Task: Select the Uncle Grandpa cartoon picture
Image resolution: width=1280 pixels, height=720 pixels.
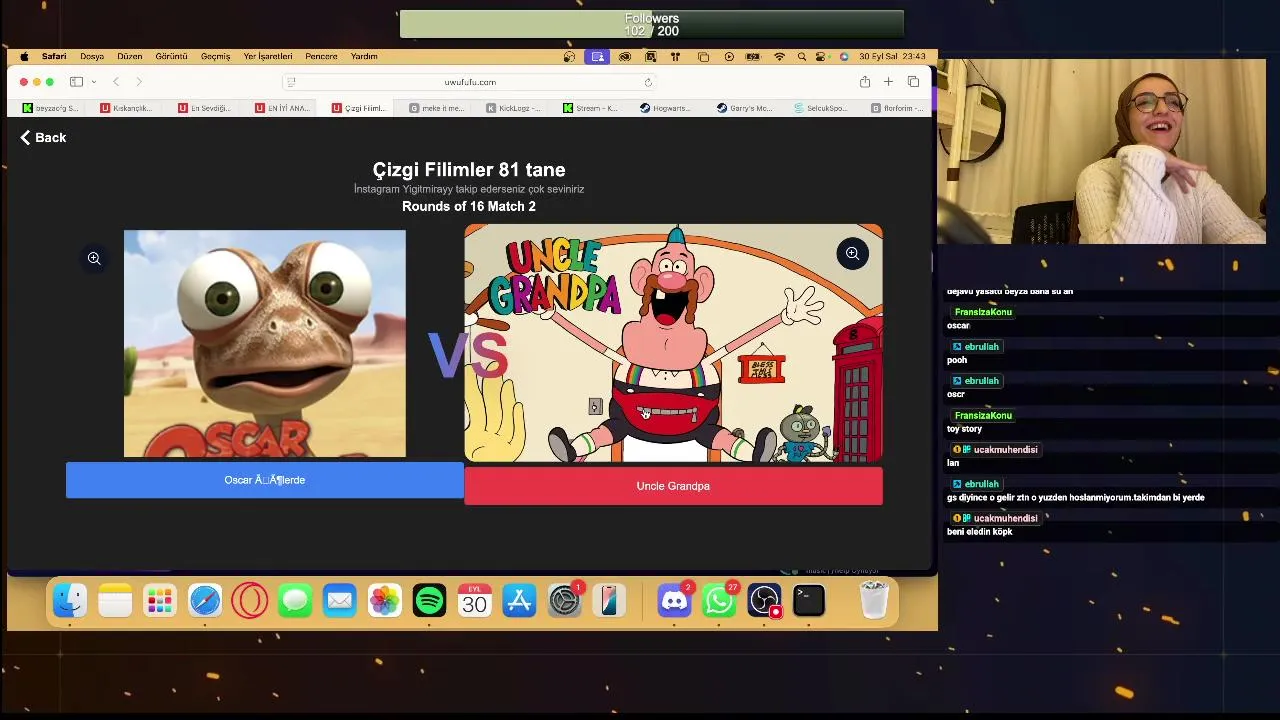Action: [673, 343]
